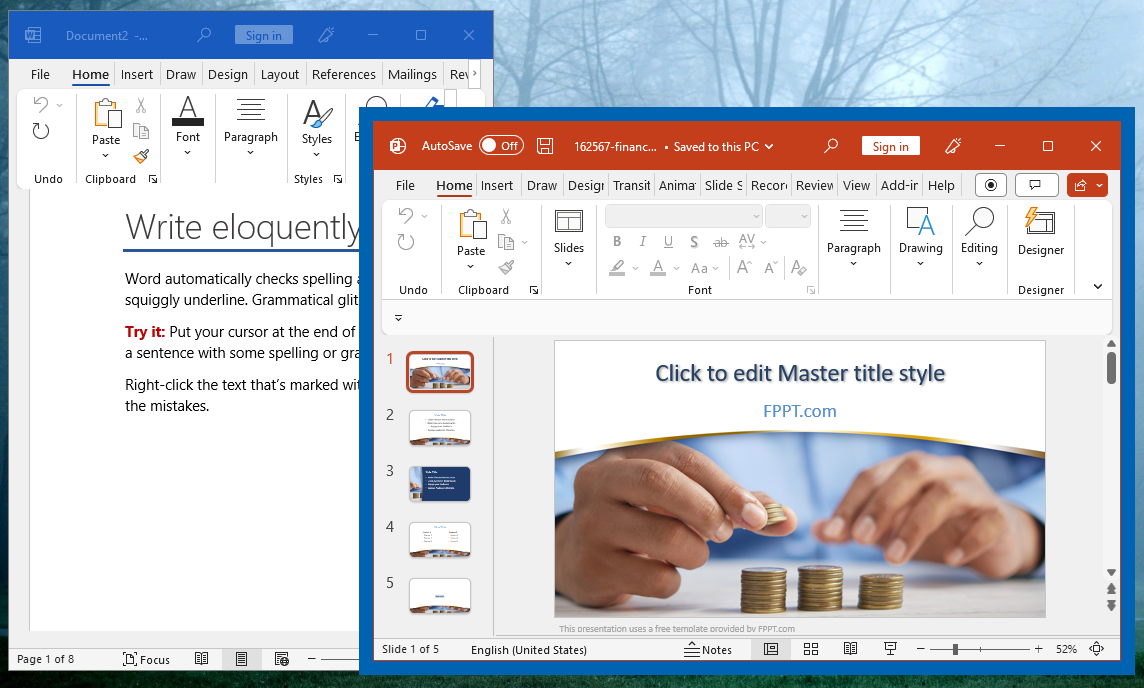The height and width of the screenshot is (688, 1144).
Task: Toggle the Notes pane in status bar
Action: pyautogui.click(x=708, y=649)
